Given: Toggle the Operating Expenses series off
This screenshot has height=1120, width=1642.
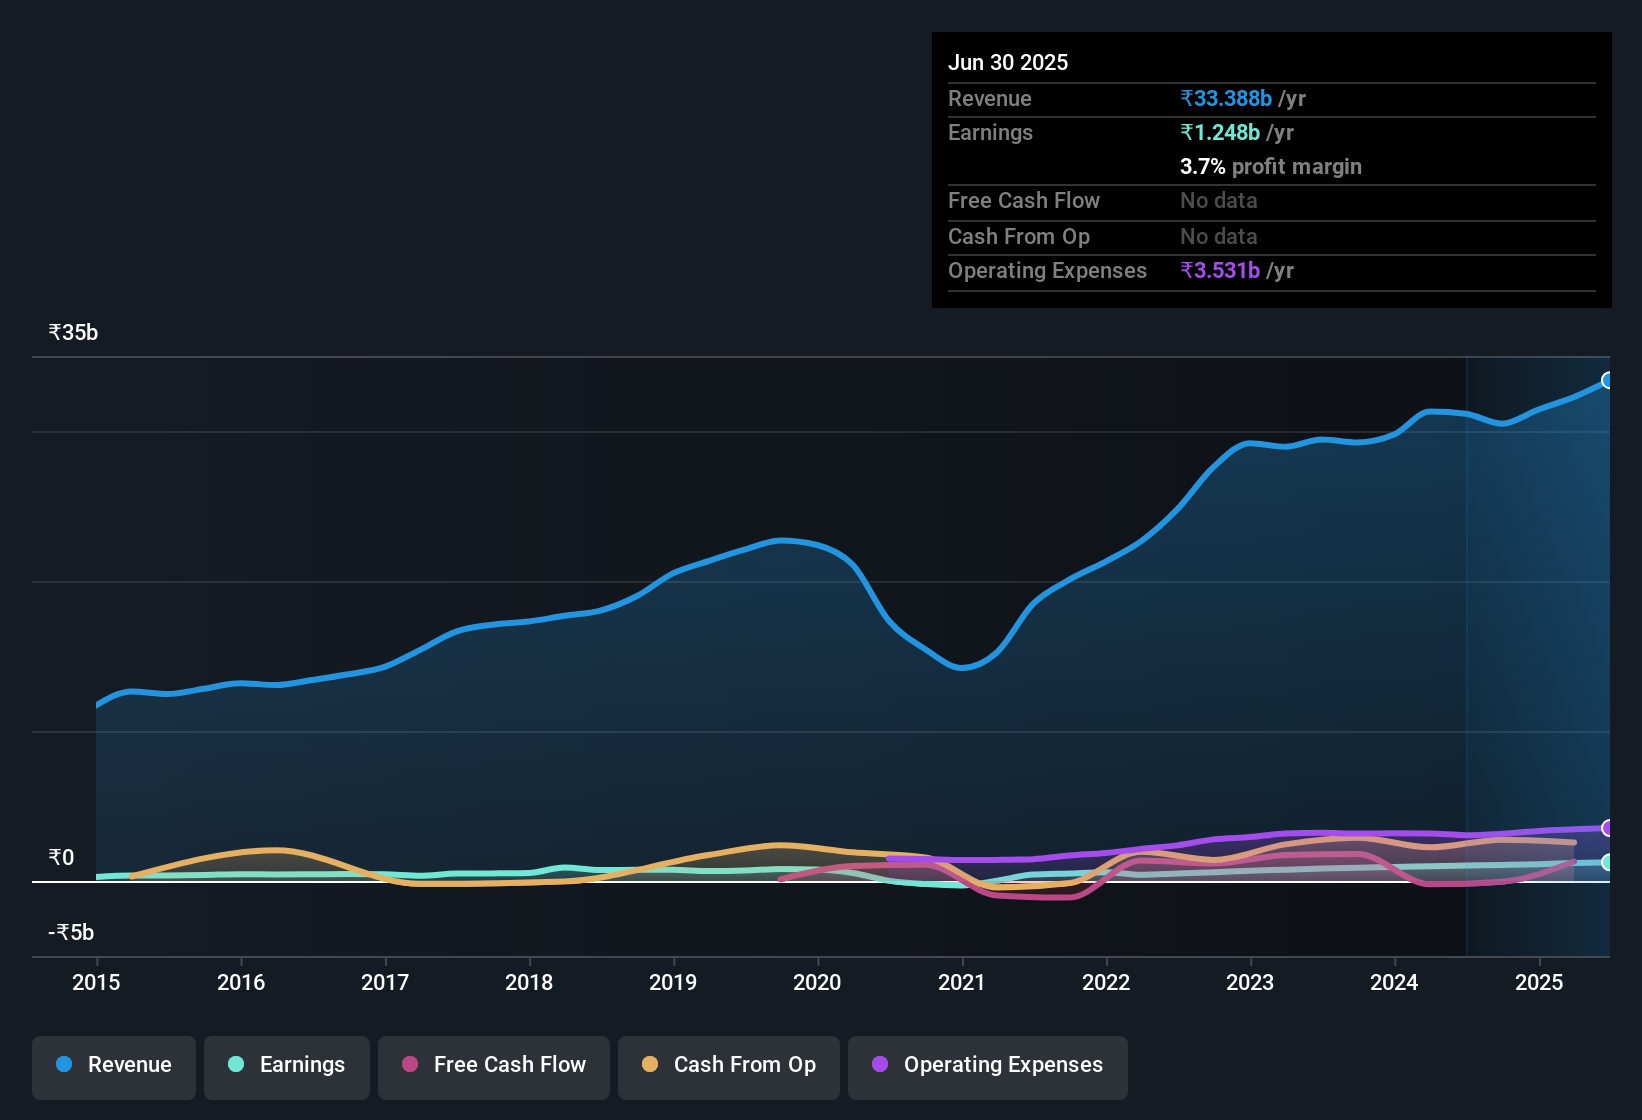Looking at the screenshot, I should [x=987, y=1065].
